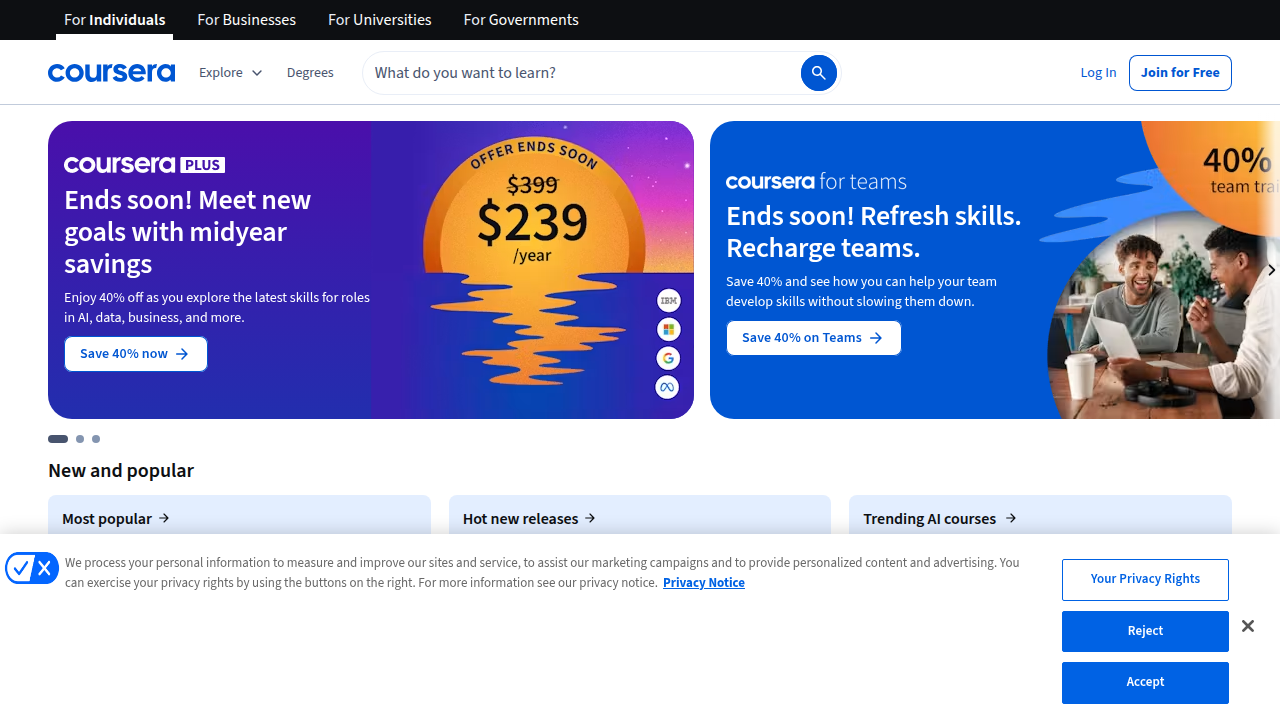Click Your Privacy Rights button
This screenshot has height=720, width=1280.
[1145, 580]
